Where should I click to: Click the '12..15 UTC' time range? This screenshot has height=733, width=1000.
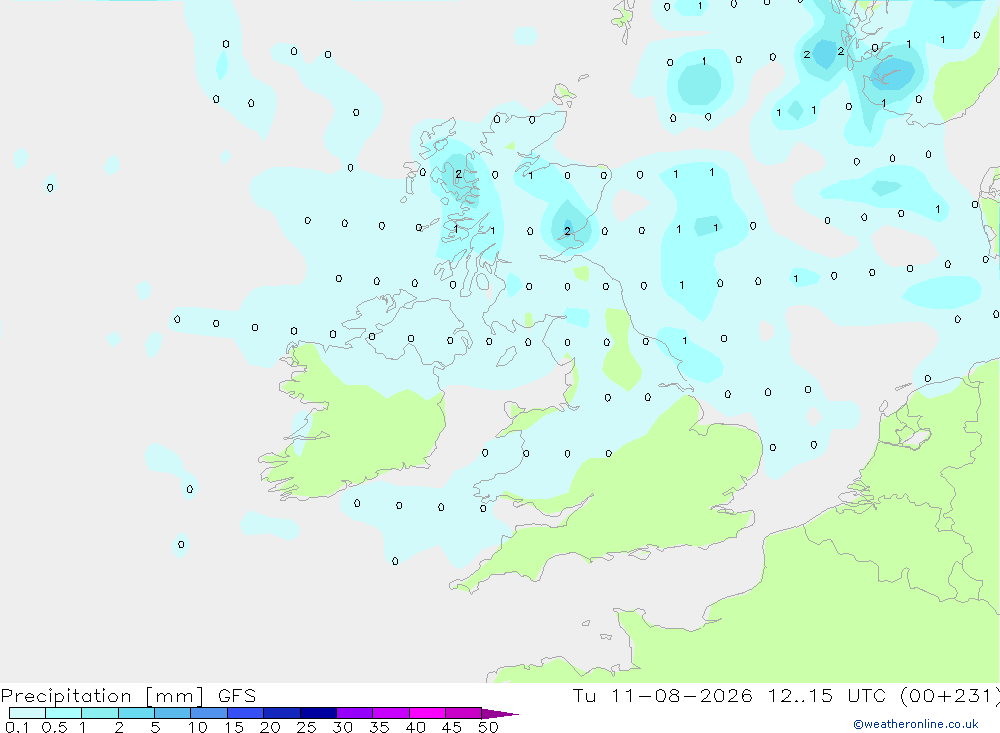pyautogui.click(x=828, y=696)
